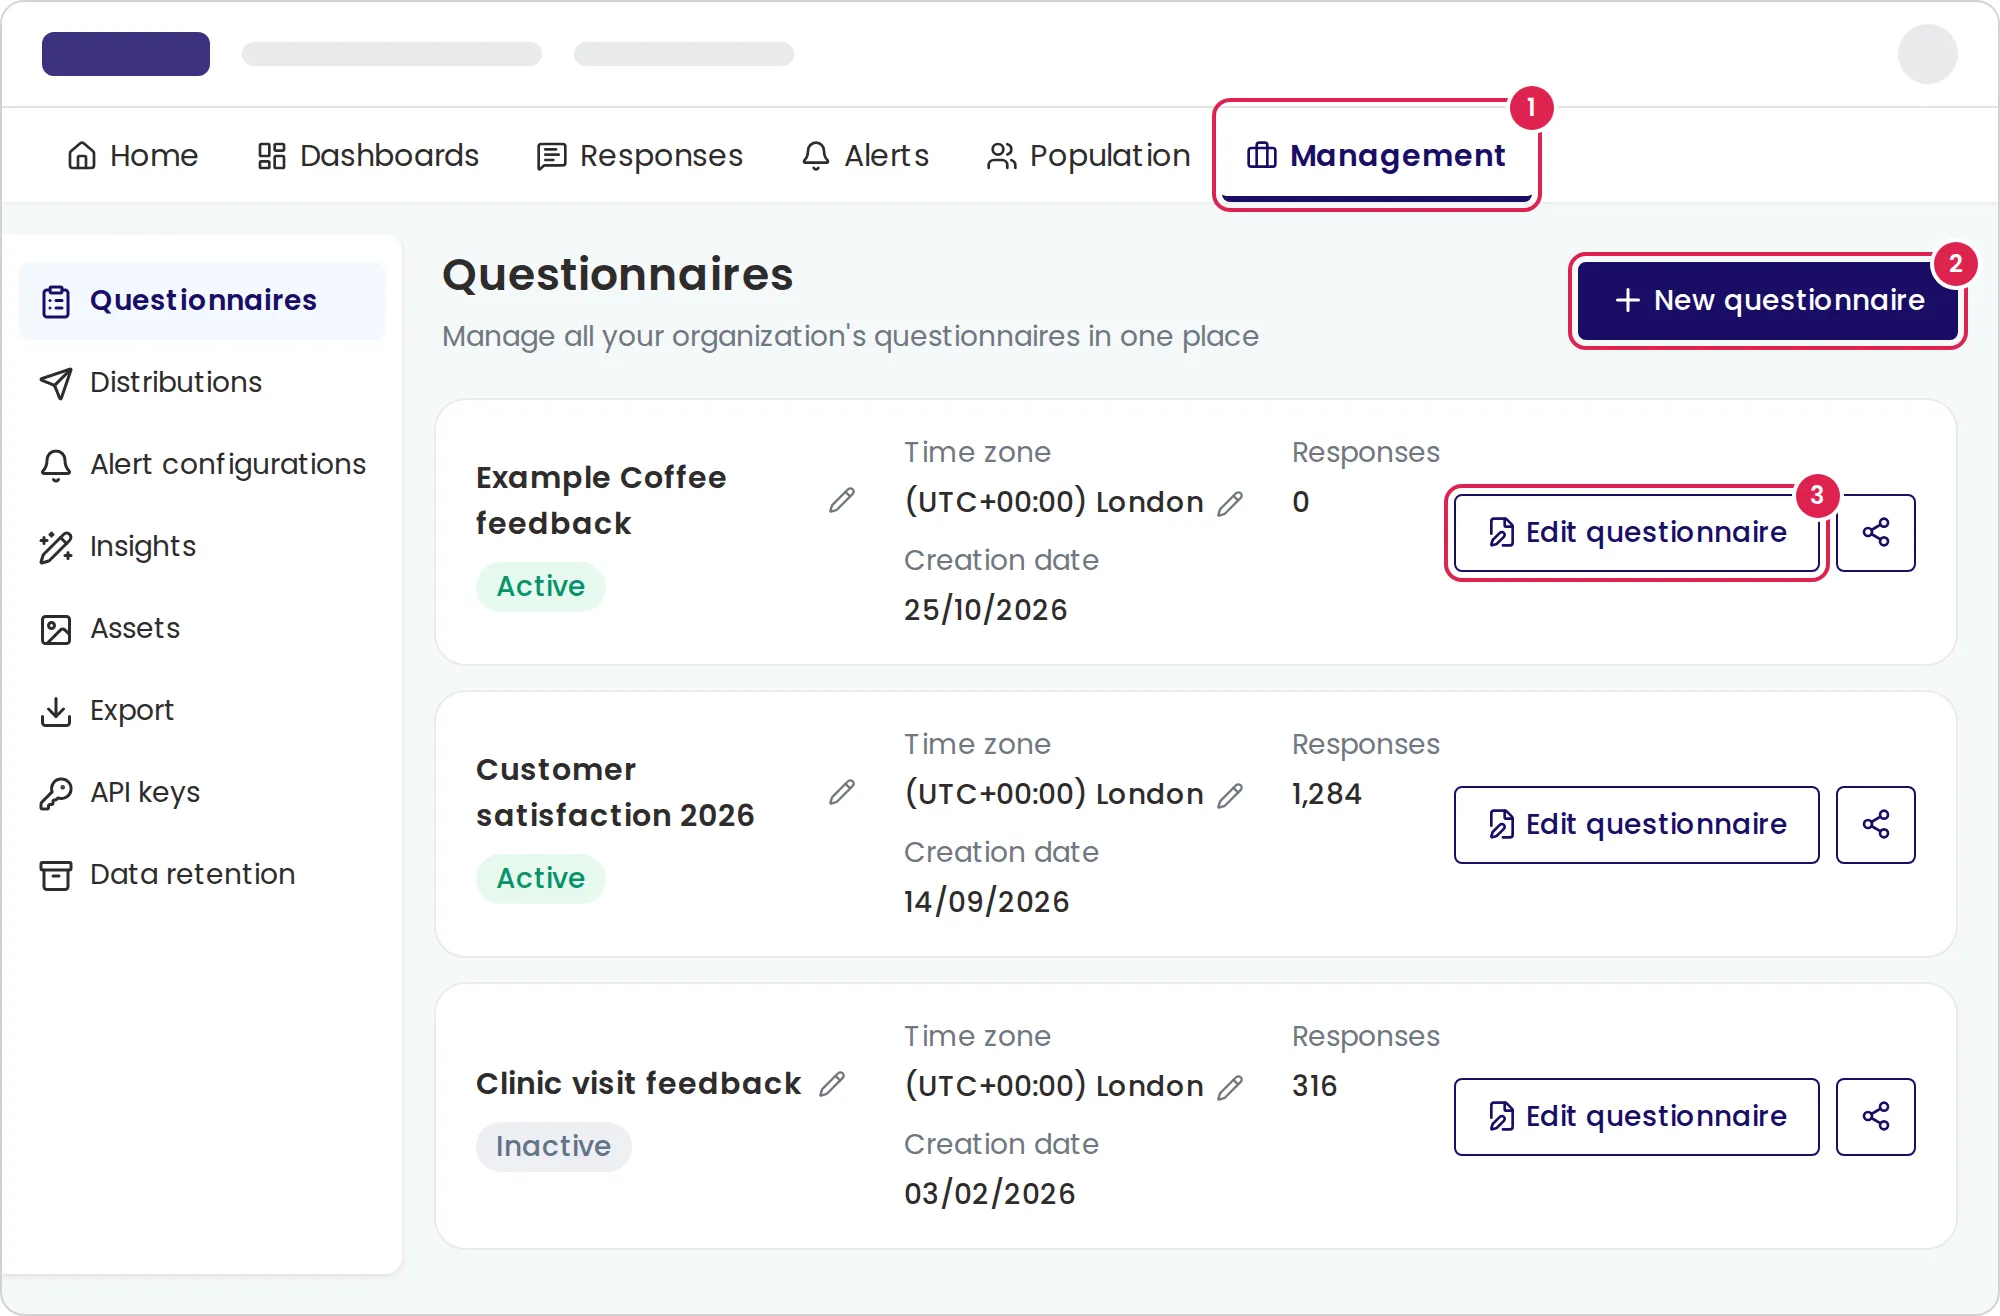
Task: Open Data retention in the sidebar
Action: (x=202, y=874)
